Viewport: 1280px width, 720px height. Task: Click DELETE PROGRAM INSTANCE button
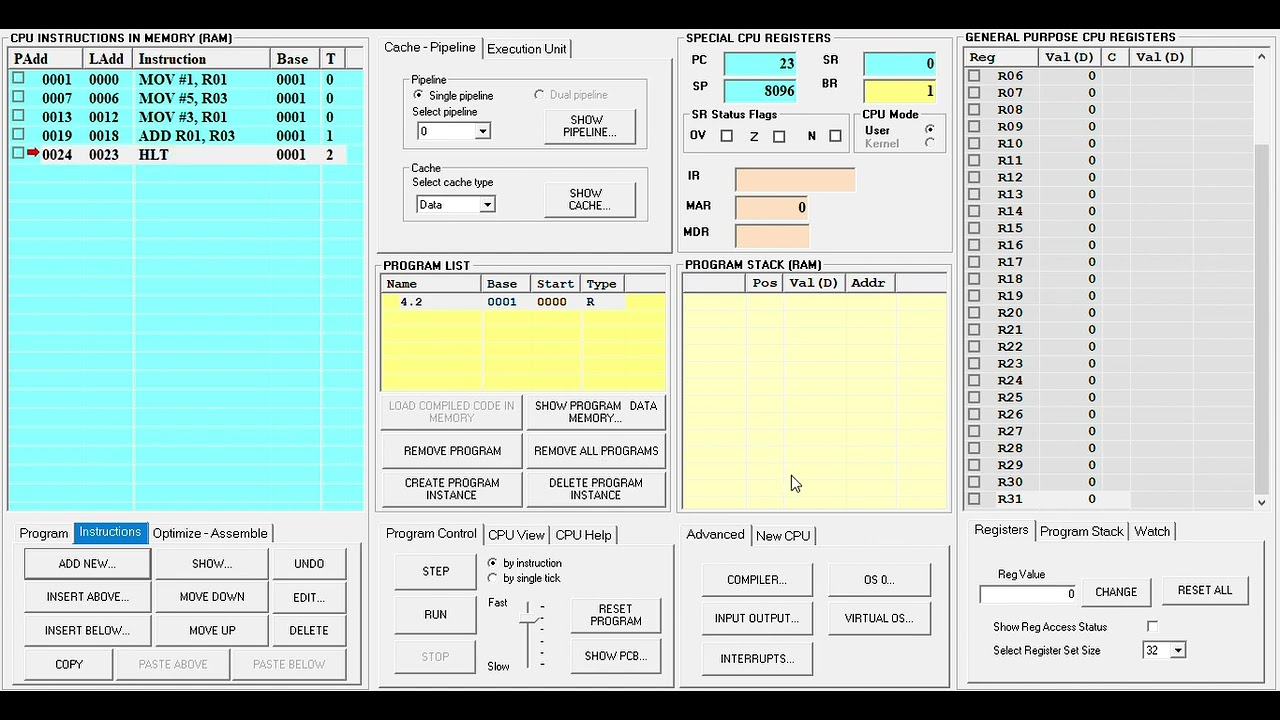596,489
